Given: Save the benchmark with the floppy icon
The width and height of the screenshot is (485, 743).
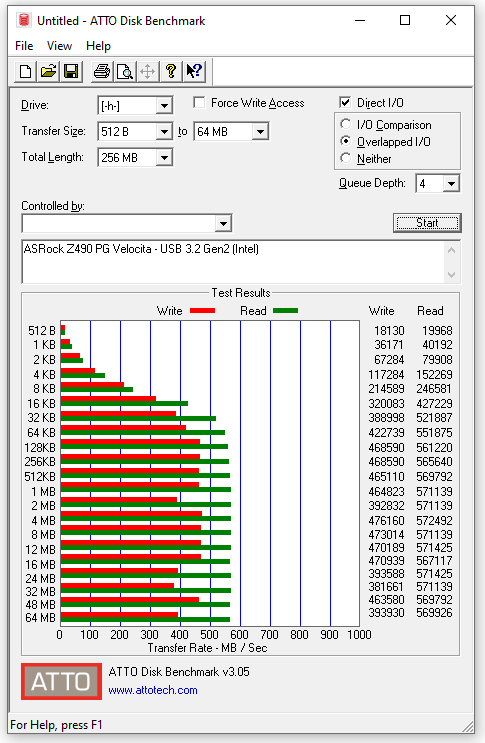Looking at the screenshot, I should point(71,72).
